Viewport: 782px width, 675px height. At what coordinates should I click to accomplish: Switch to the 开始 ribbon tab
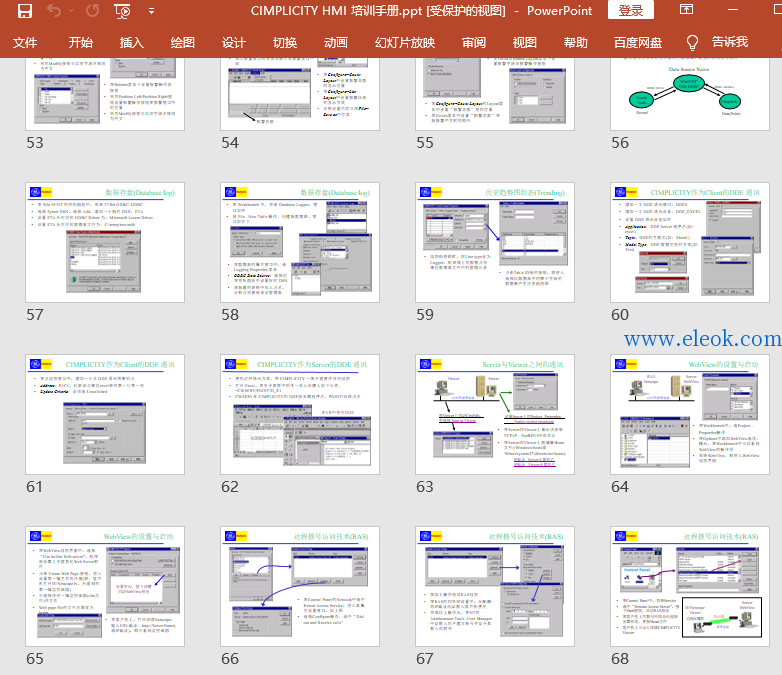[x=81, y=43]
